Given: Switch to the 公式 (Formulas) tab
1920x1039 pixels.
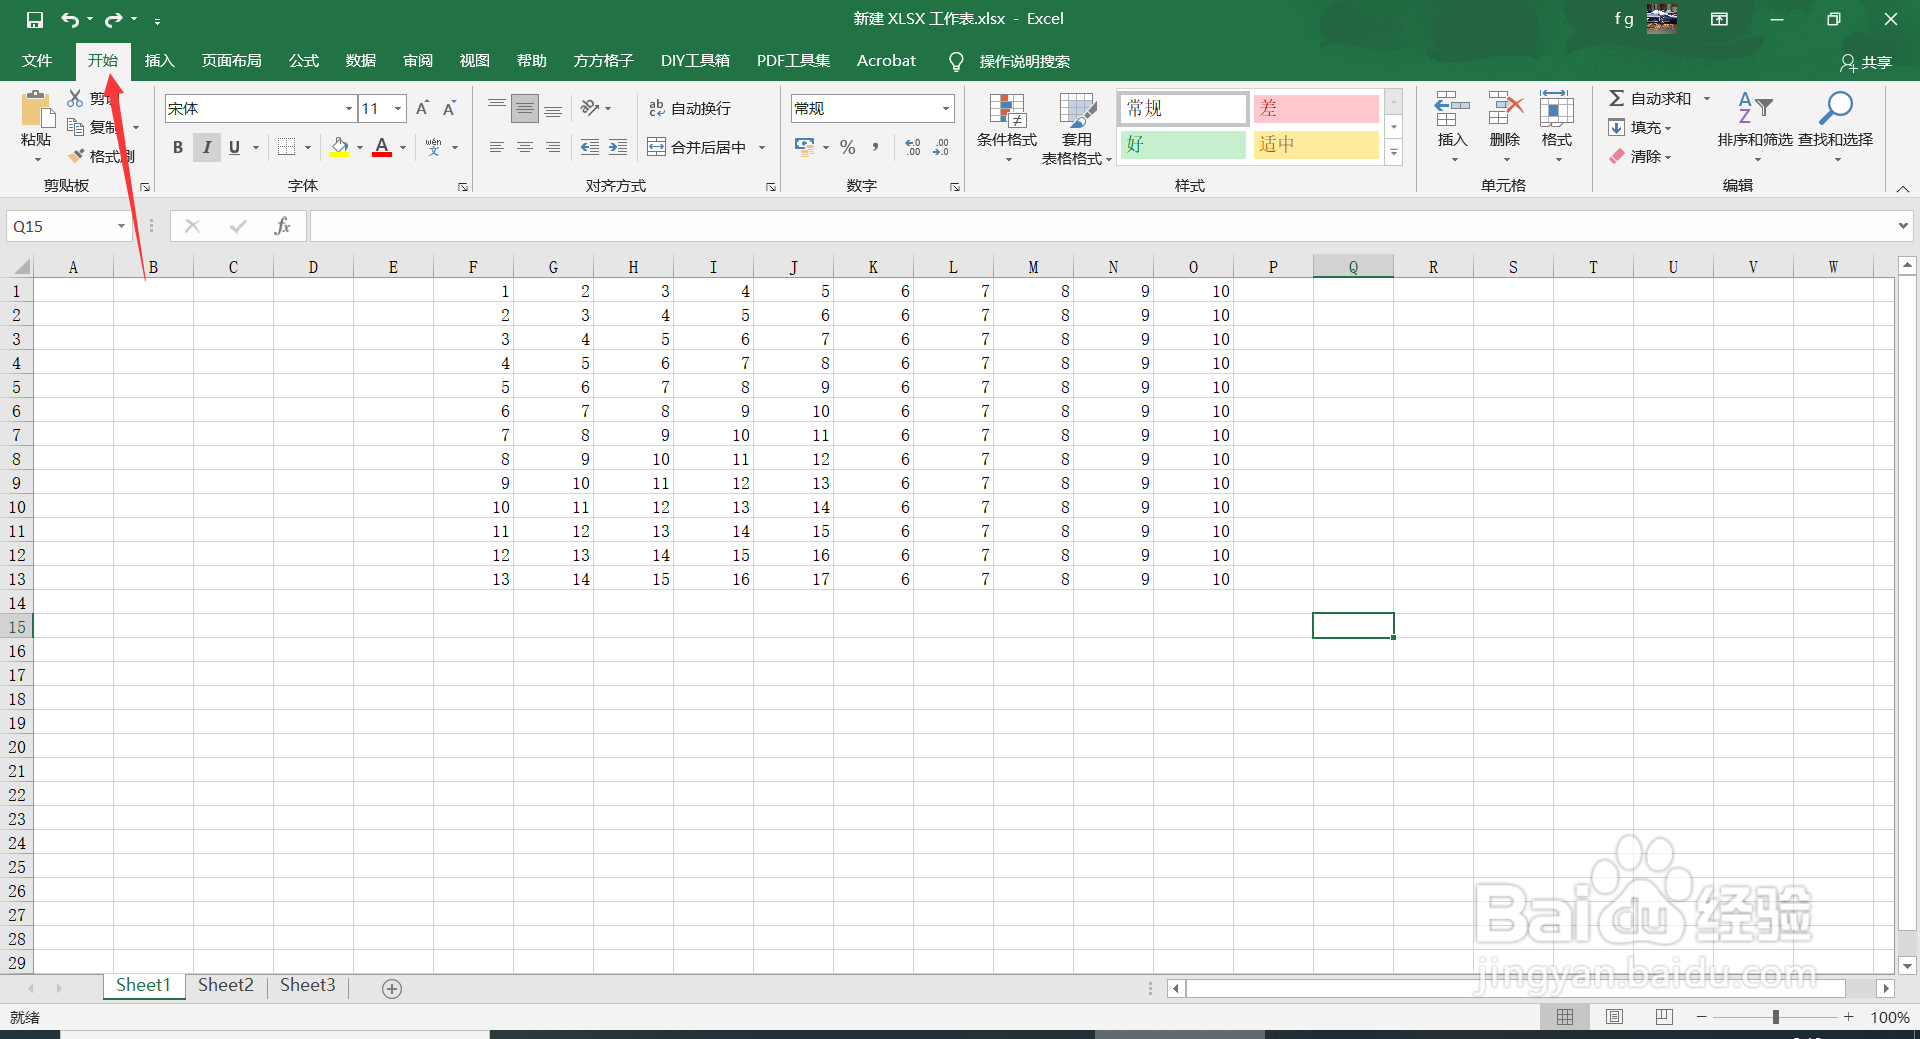Looking at the screenshot, I should point(303,61).
